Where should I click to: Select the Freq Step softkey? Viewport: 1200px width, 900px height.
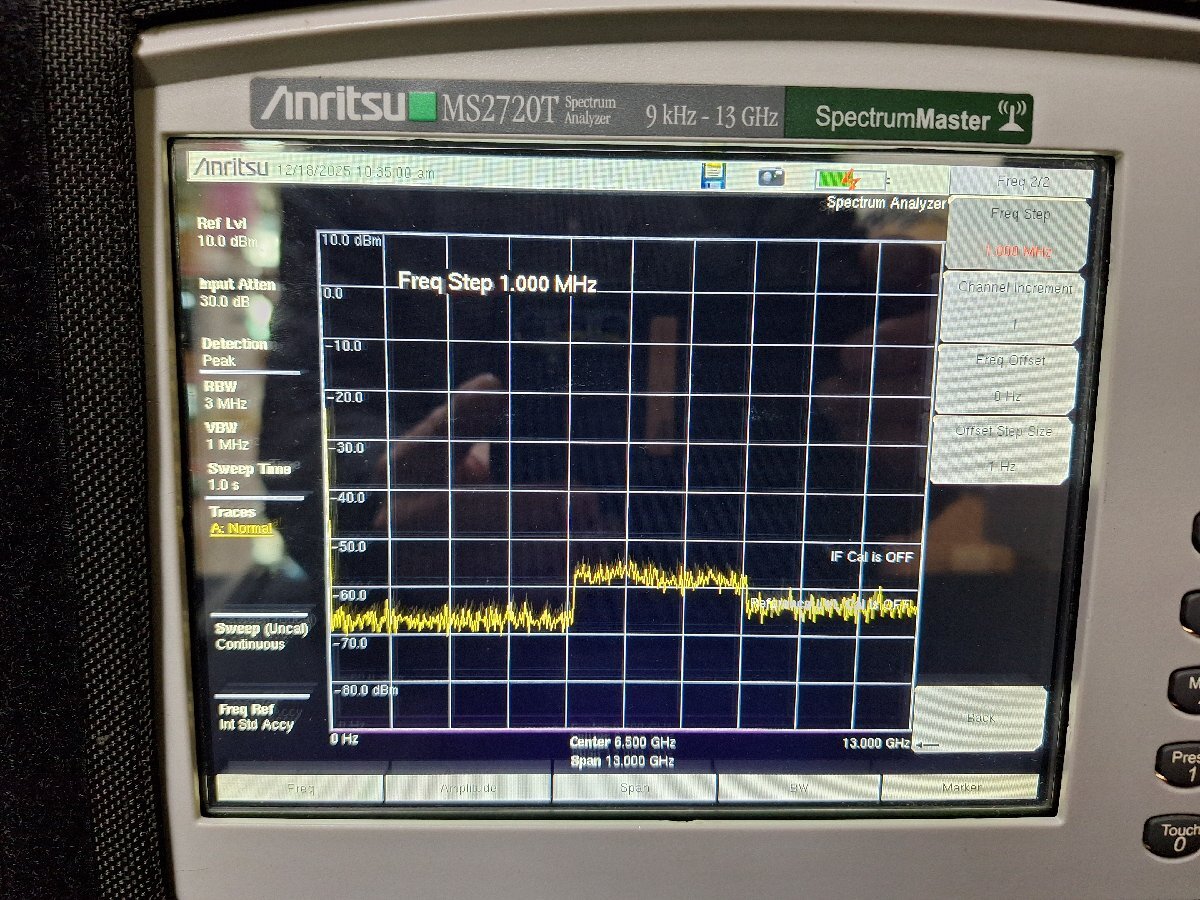coord(1018,234)
